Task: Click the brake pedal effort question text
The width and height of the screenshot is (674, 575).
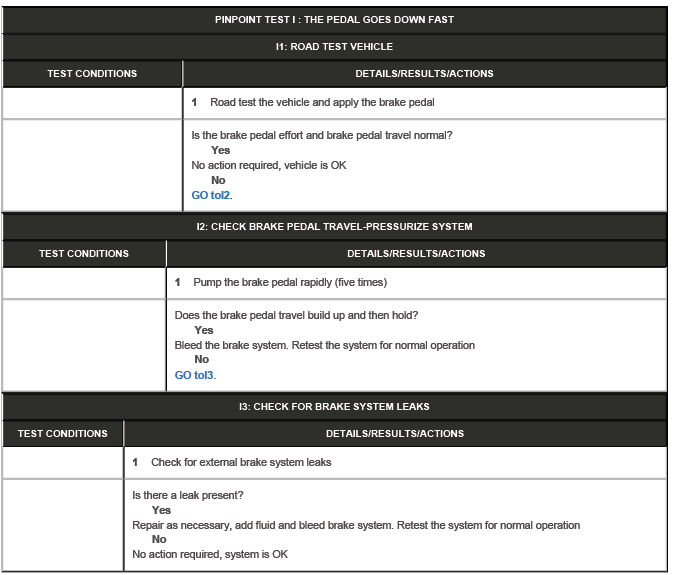Action: (329, 135)
